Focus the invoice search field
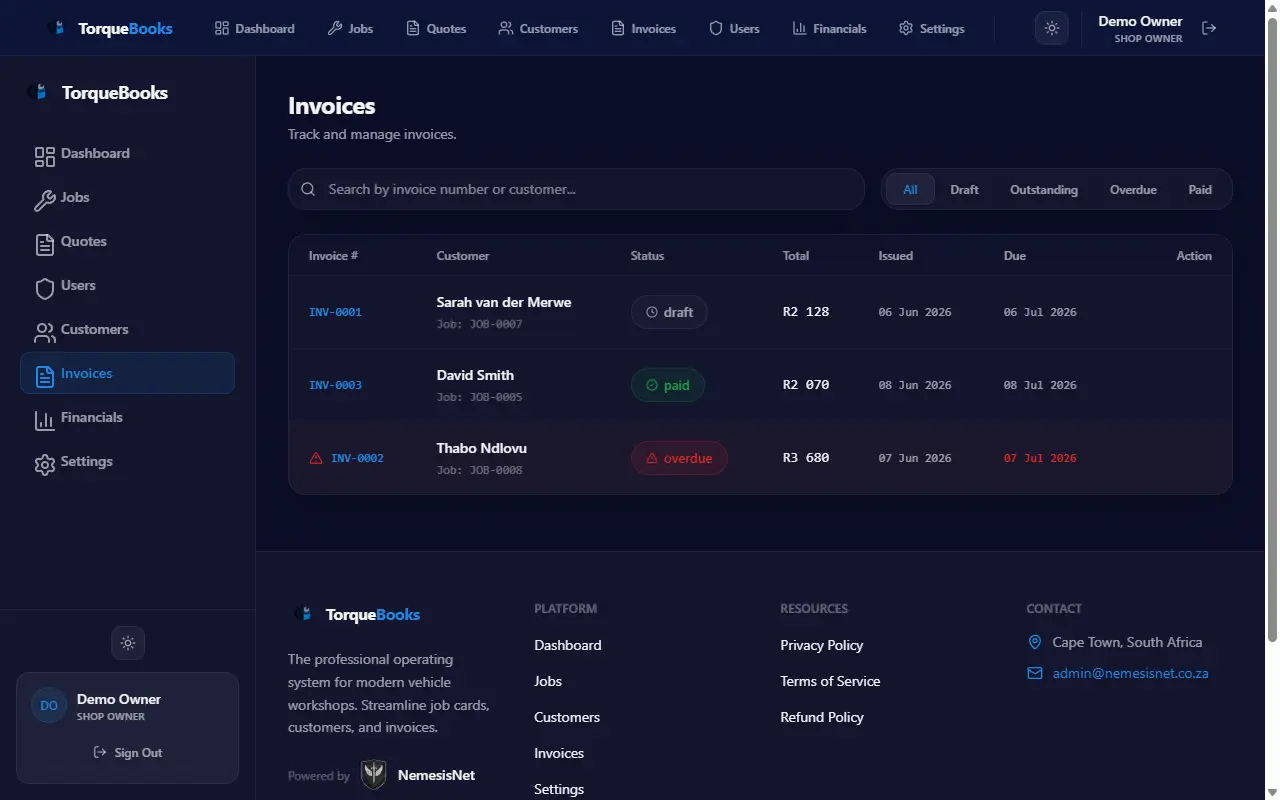 point(576,189)
